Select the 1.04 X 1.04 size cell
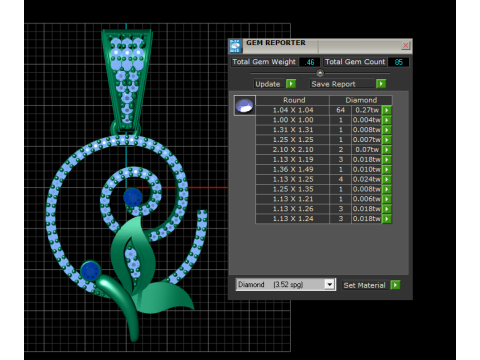 click(293, 110)
